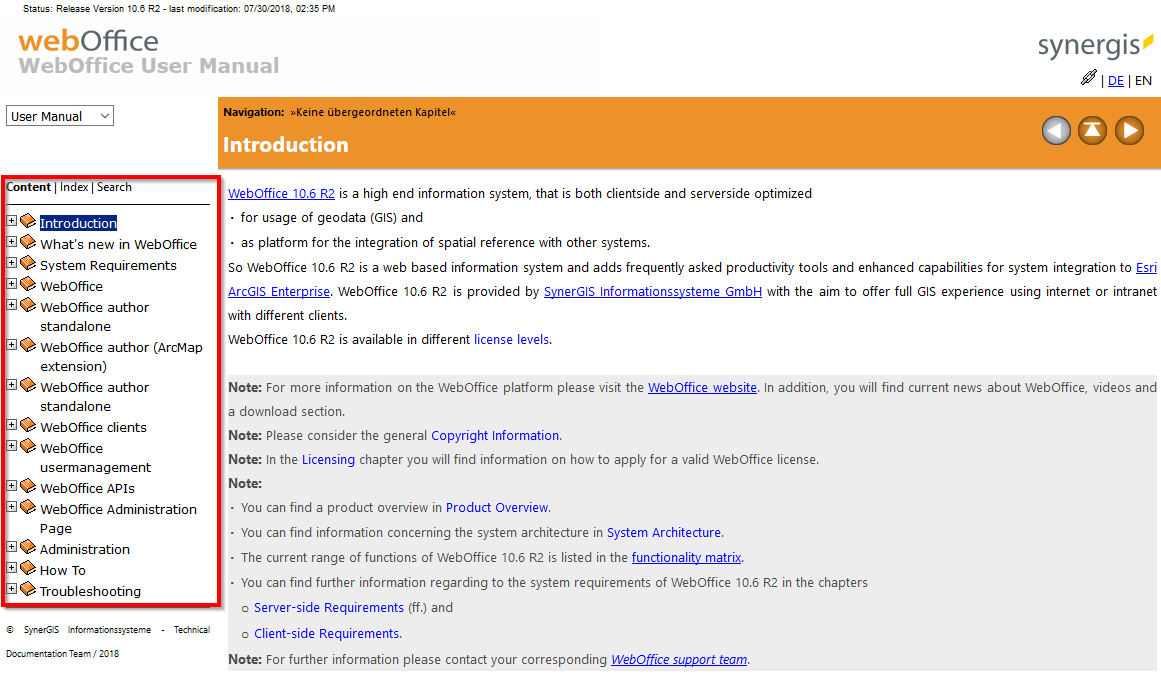Click the synergis logo at top right

pyautogui.click(x=1095, y=45)
